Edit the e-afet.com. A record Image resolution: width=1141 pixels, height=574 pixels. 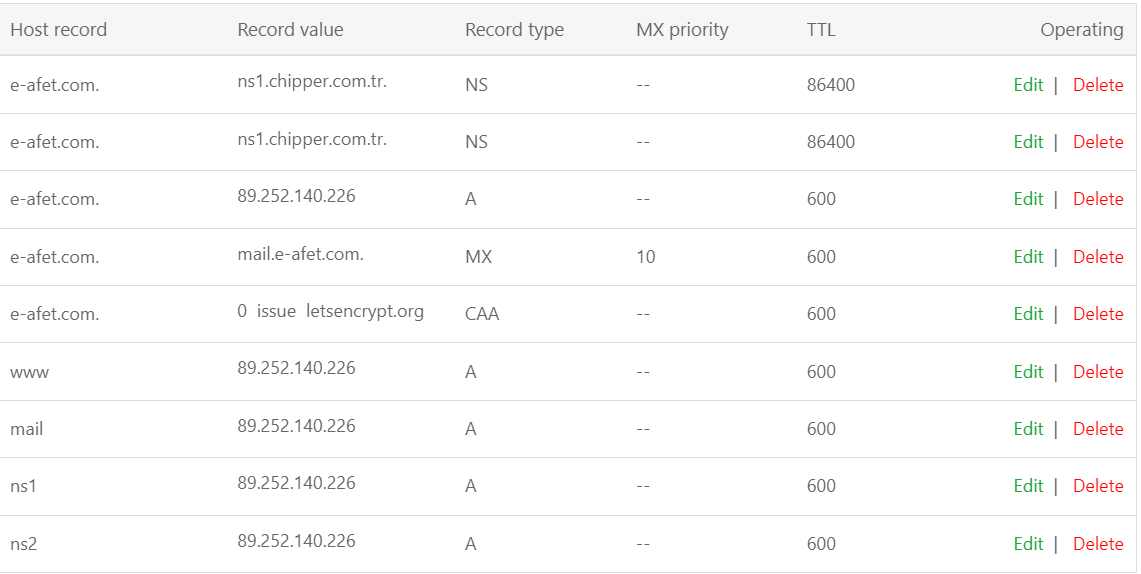point(1028,199)
